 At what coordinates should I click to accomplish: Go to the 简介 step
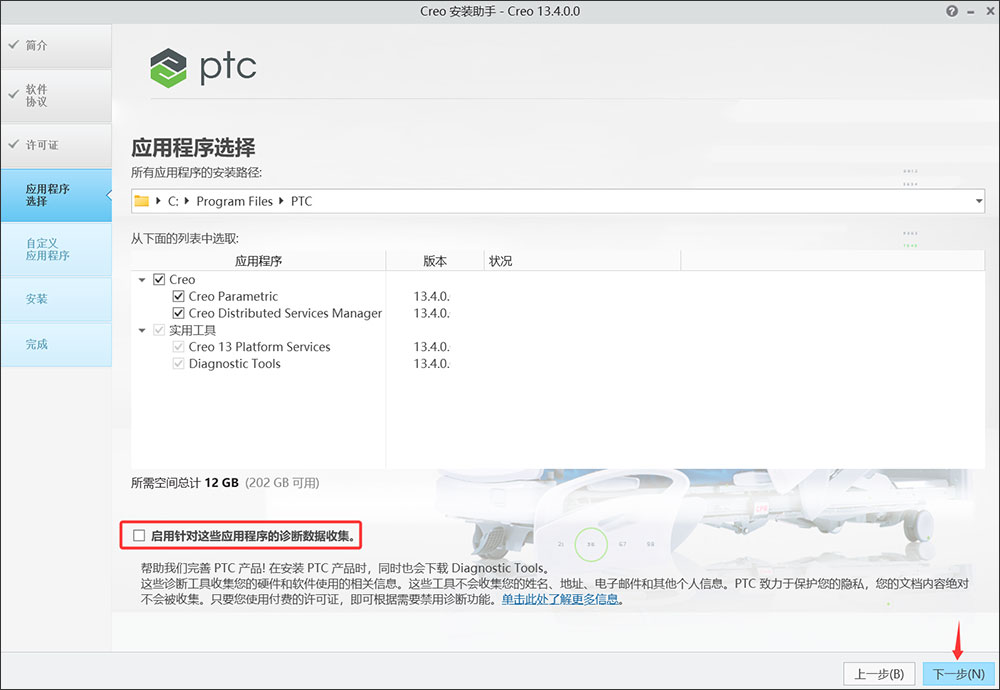[x=56, y=46]
